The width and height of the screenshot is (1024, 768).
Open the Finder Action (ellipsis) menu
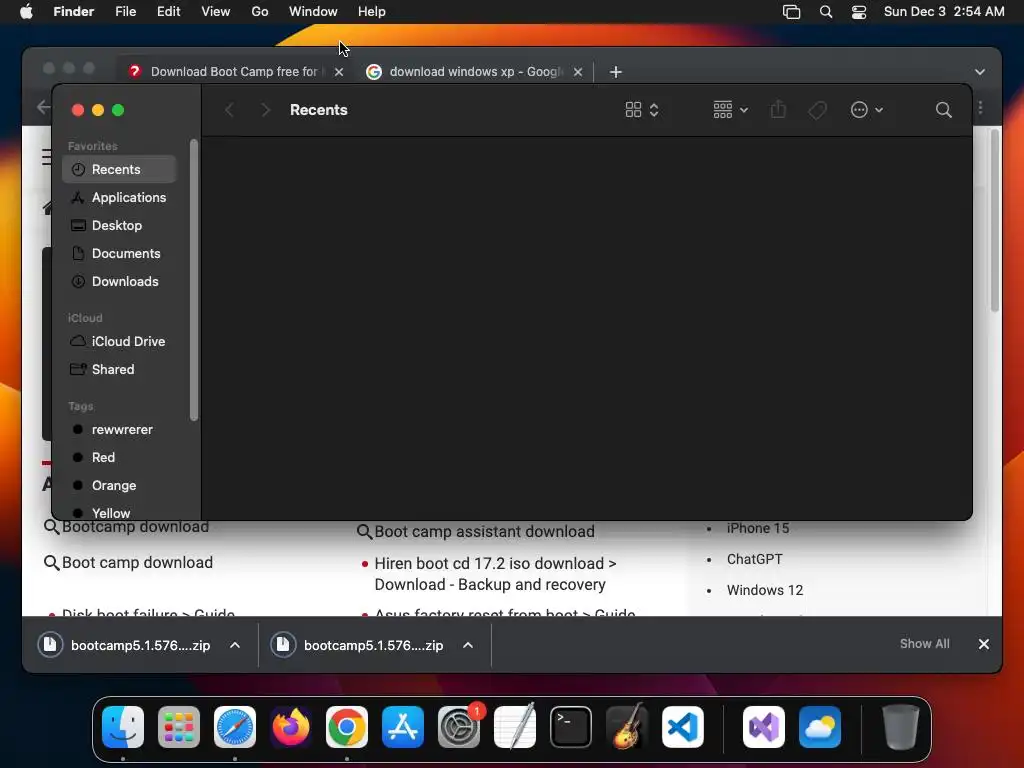[x=867, y=110]
